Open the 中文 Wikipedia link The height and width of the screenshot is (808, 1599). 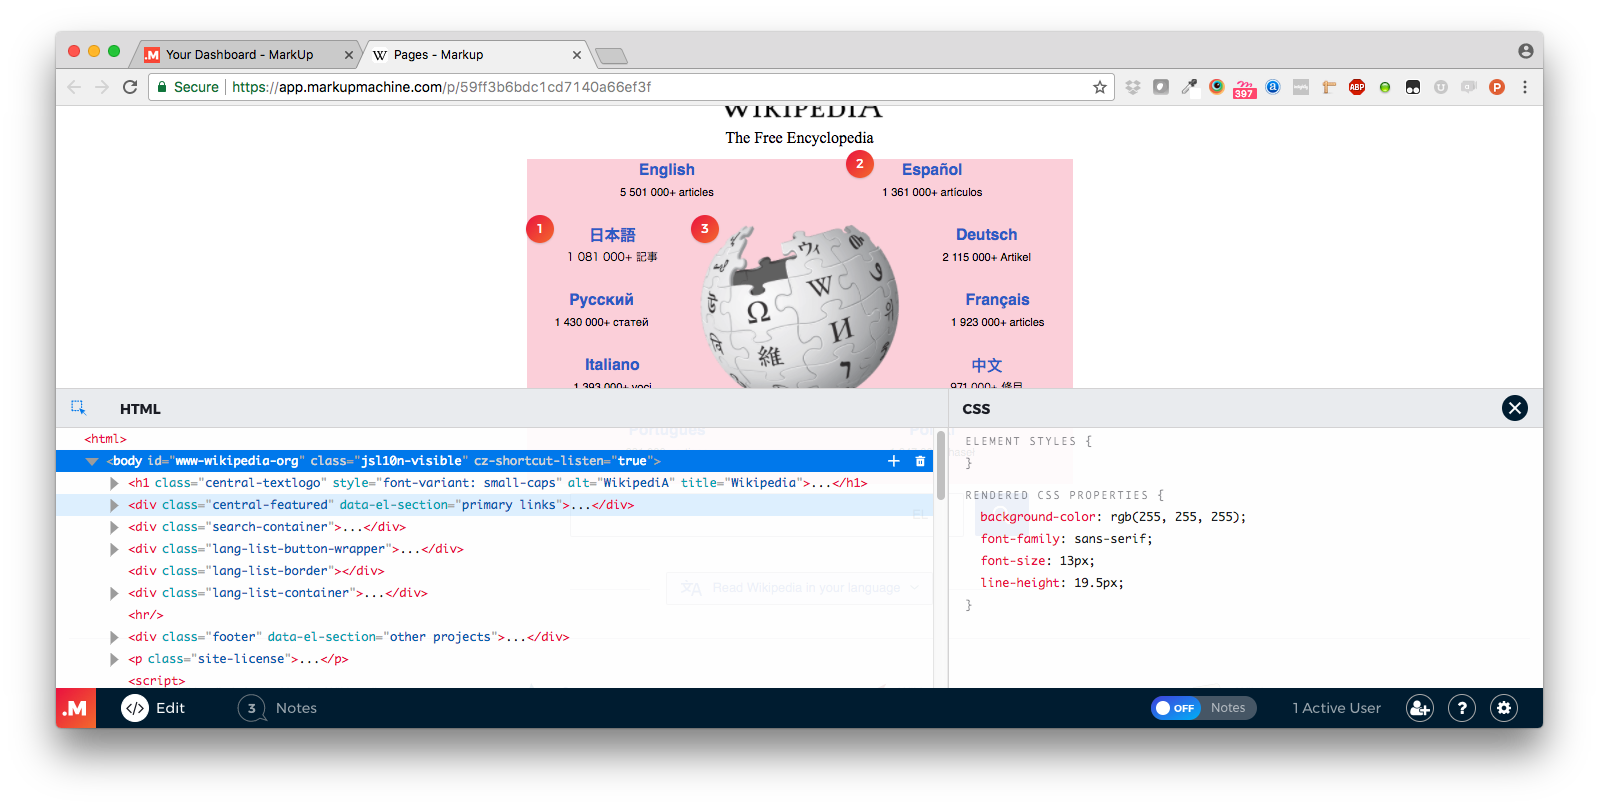point(986,365)
